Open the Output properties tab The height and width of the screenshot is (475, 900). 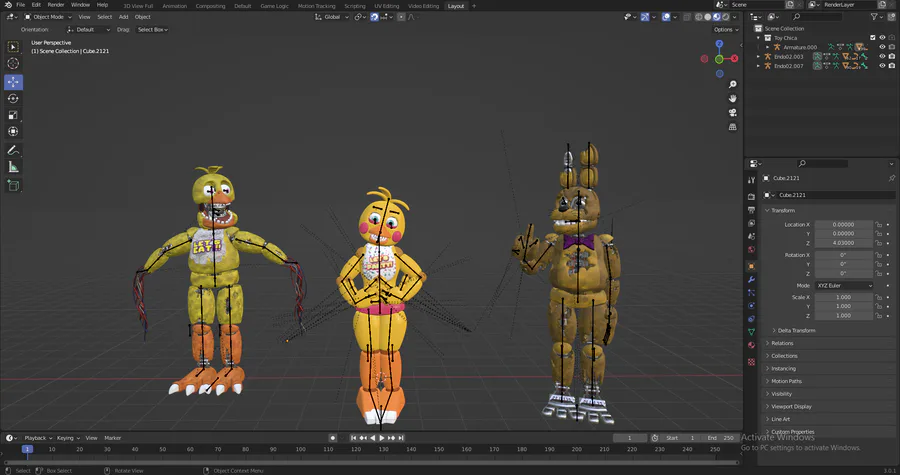[751, 210]
